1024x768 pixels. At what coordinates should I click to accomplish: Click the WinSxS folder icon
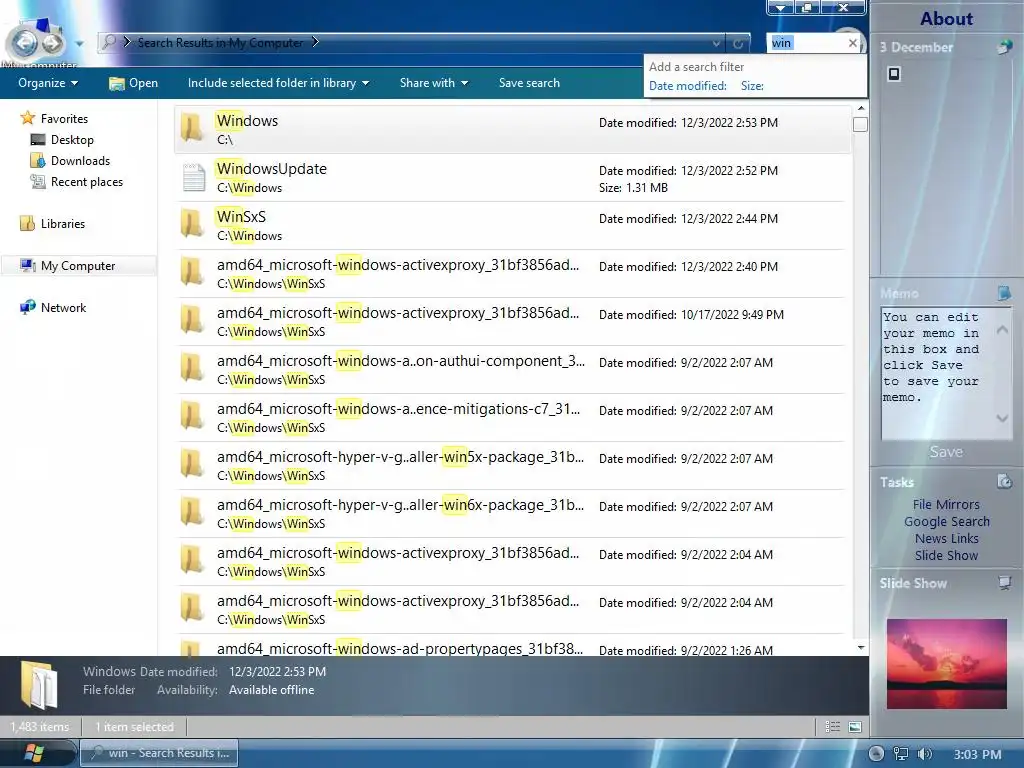pyautogui.click(x=193, y=225)
